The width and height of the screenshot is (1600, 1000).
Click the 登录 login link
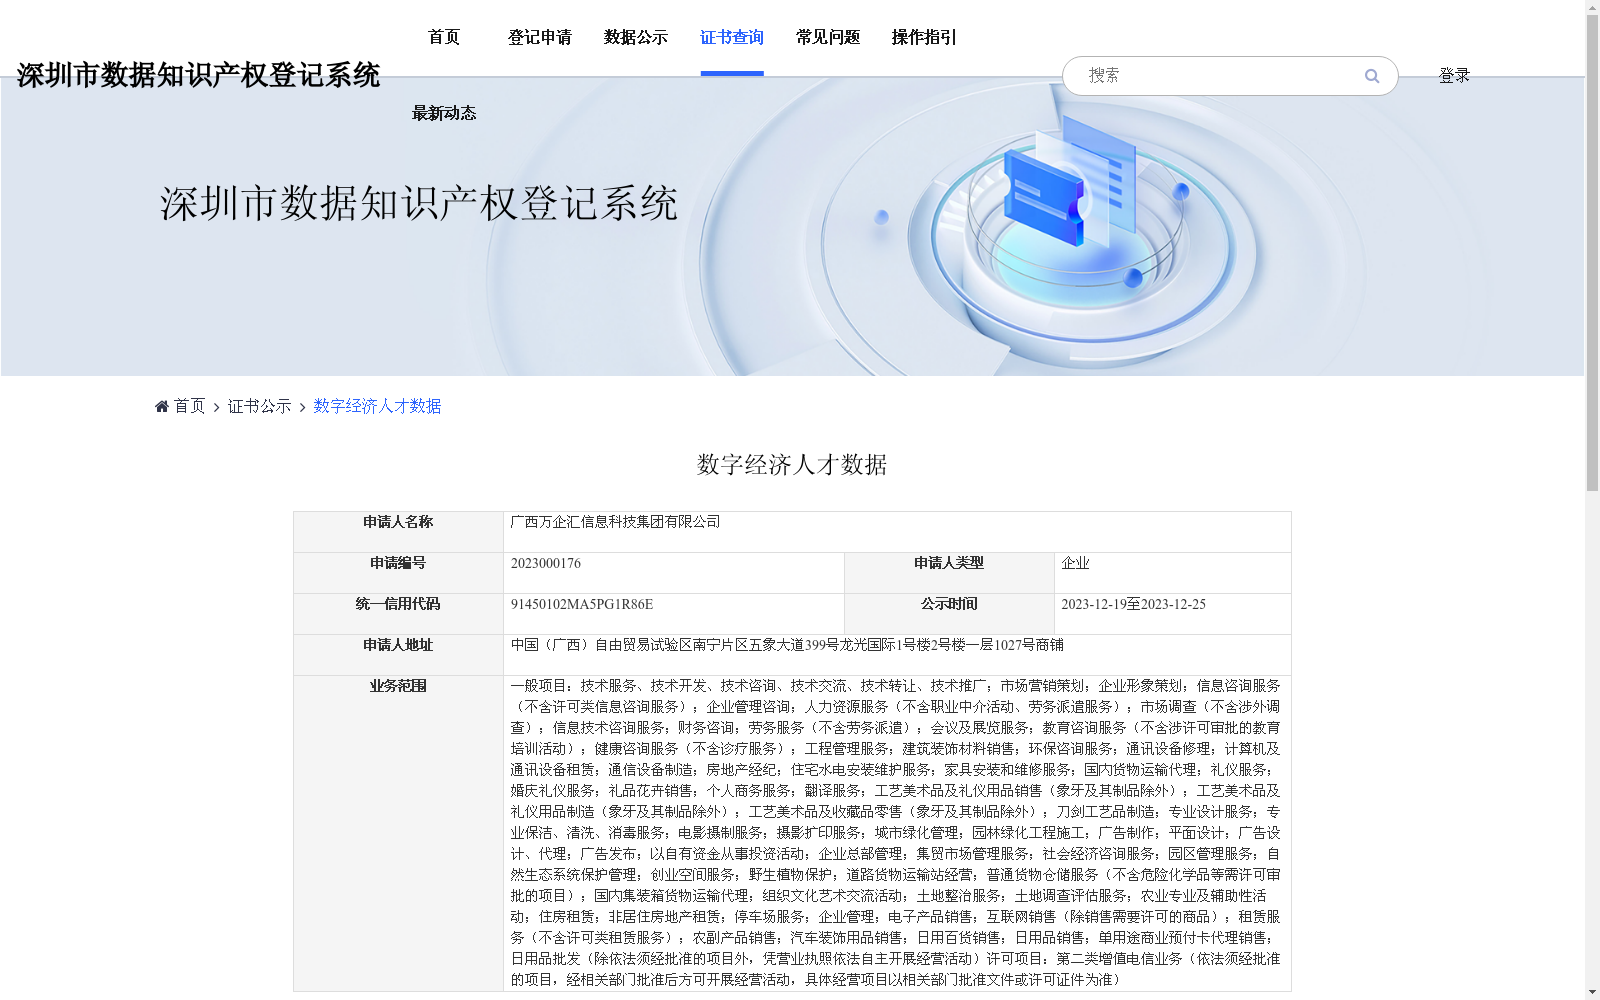click(x=1454, y=76)
